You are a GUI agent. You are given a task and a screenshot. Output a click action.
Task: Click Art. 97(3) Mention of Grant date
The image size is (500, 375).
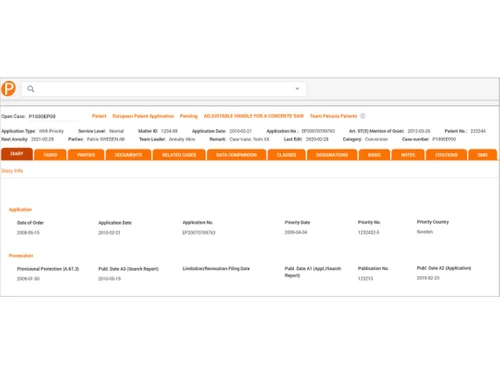click(419, 131)
